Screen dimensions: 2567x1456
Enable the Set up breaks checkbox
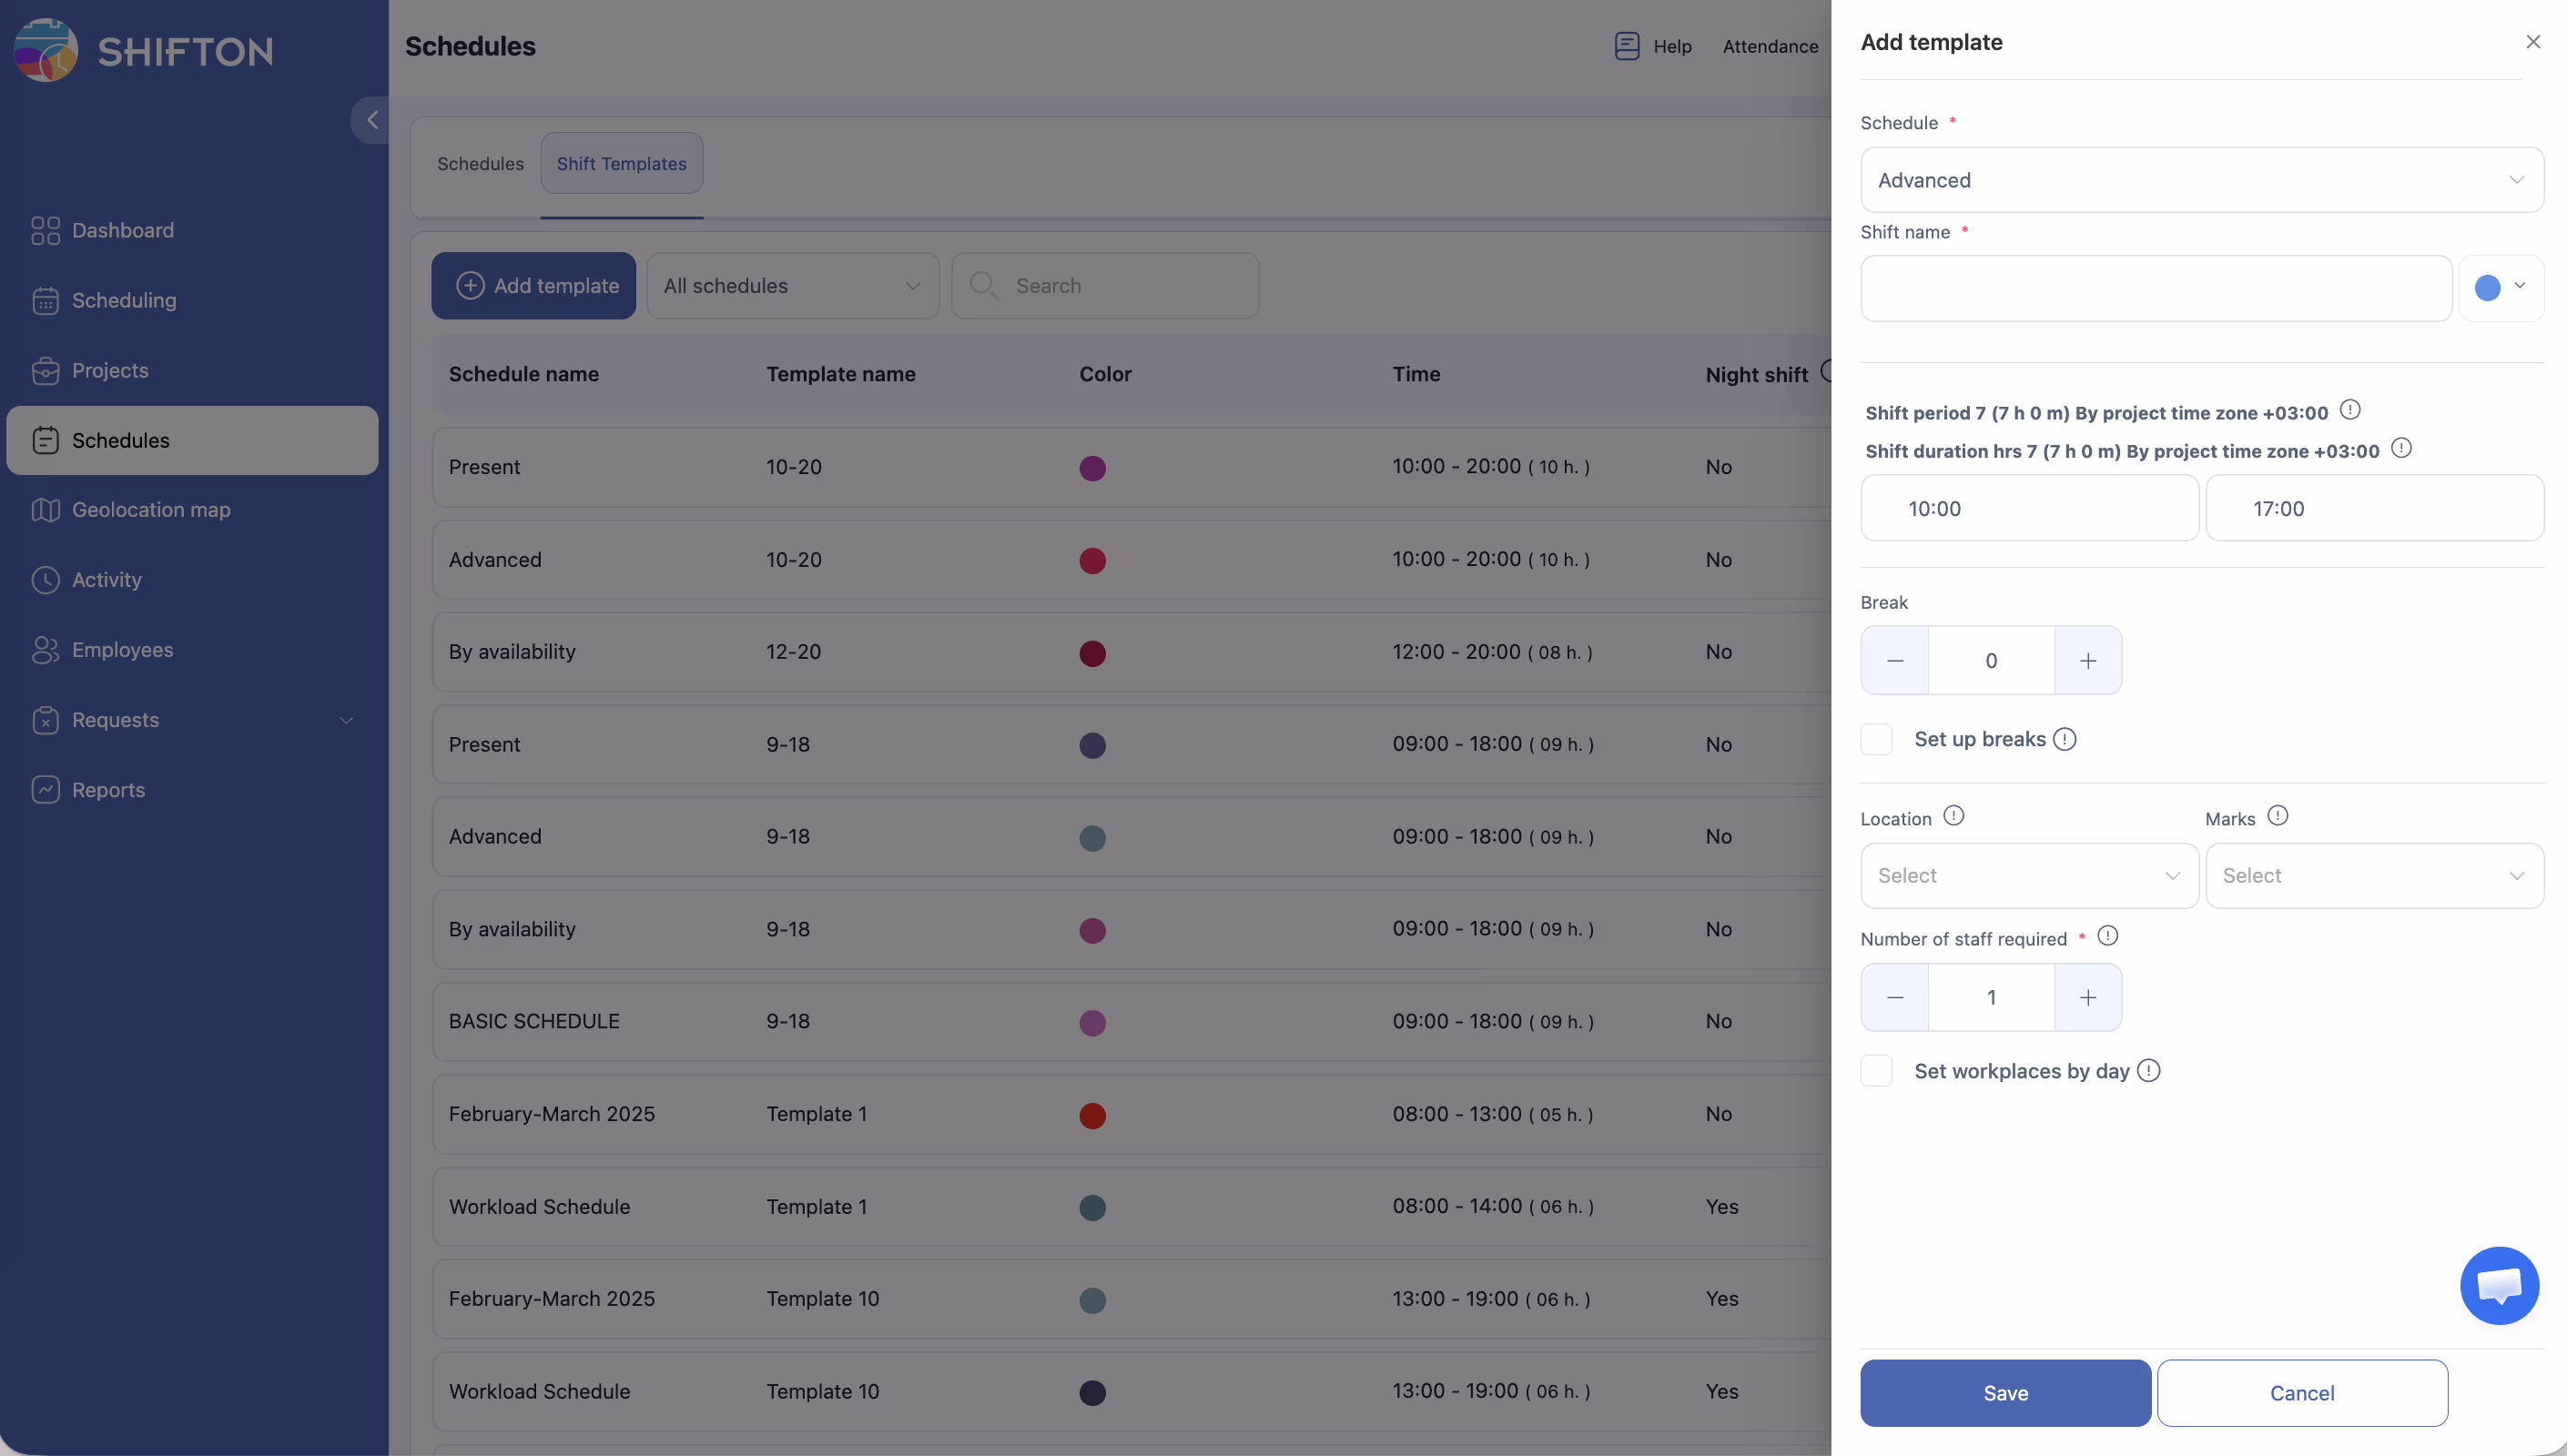point(1876,739)
